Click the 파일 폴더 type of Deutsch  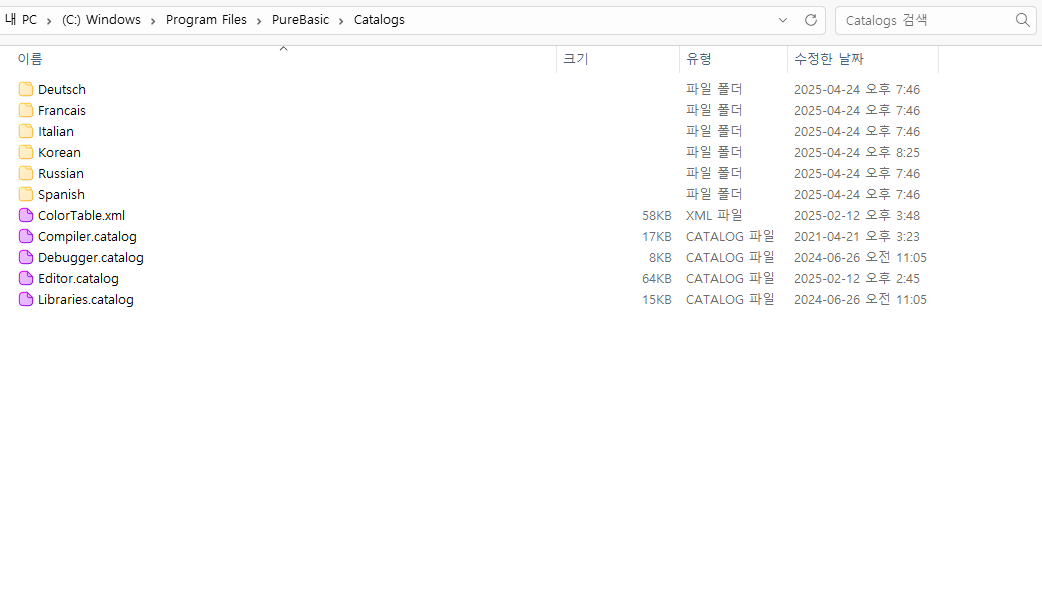714,89
